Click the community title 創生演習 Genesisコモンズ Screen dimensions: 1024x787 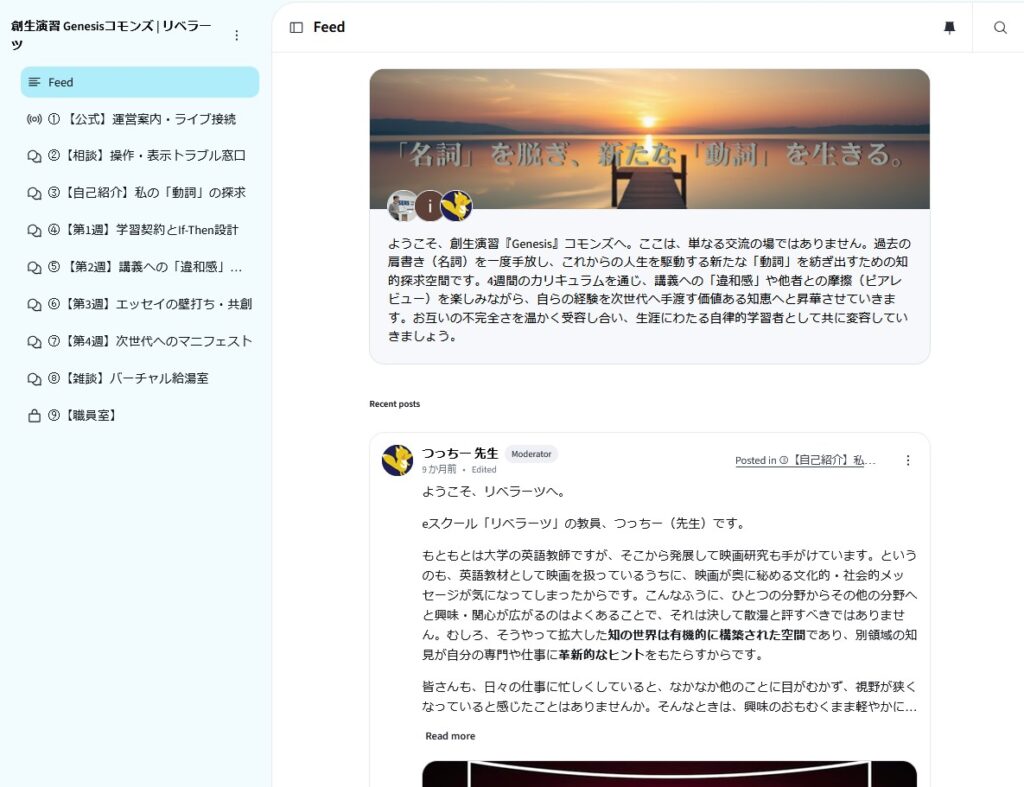pos(111,35)
